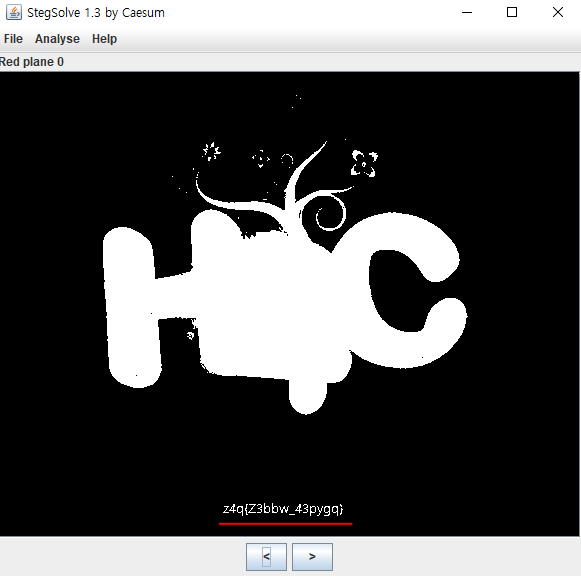Click the hidden text z4q{Z3bbw_43pygq}
Image resolution: width=581 pixels, height=576 pixels.
tap(283, 509)
